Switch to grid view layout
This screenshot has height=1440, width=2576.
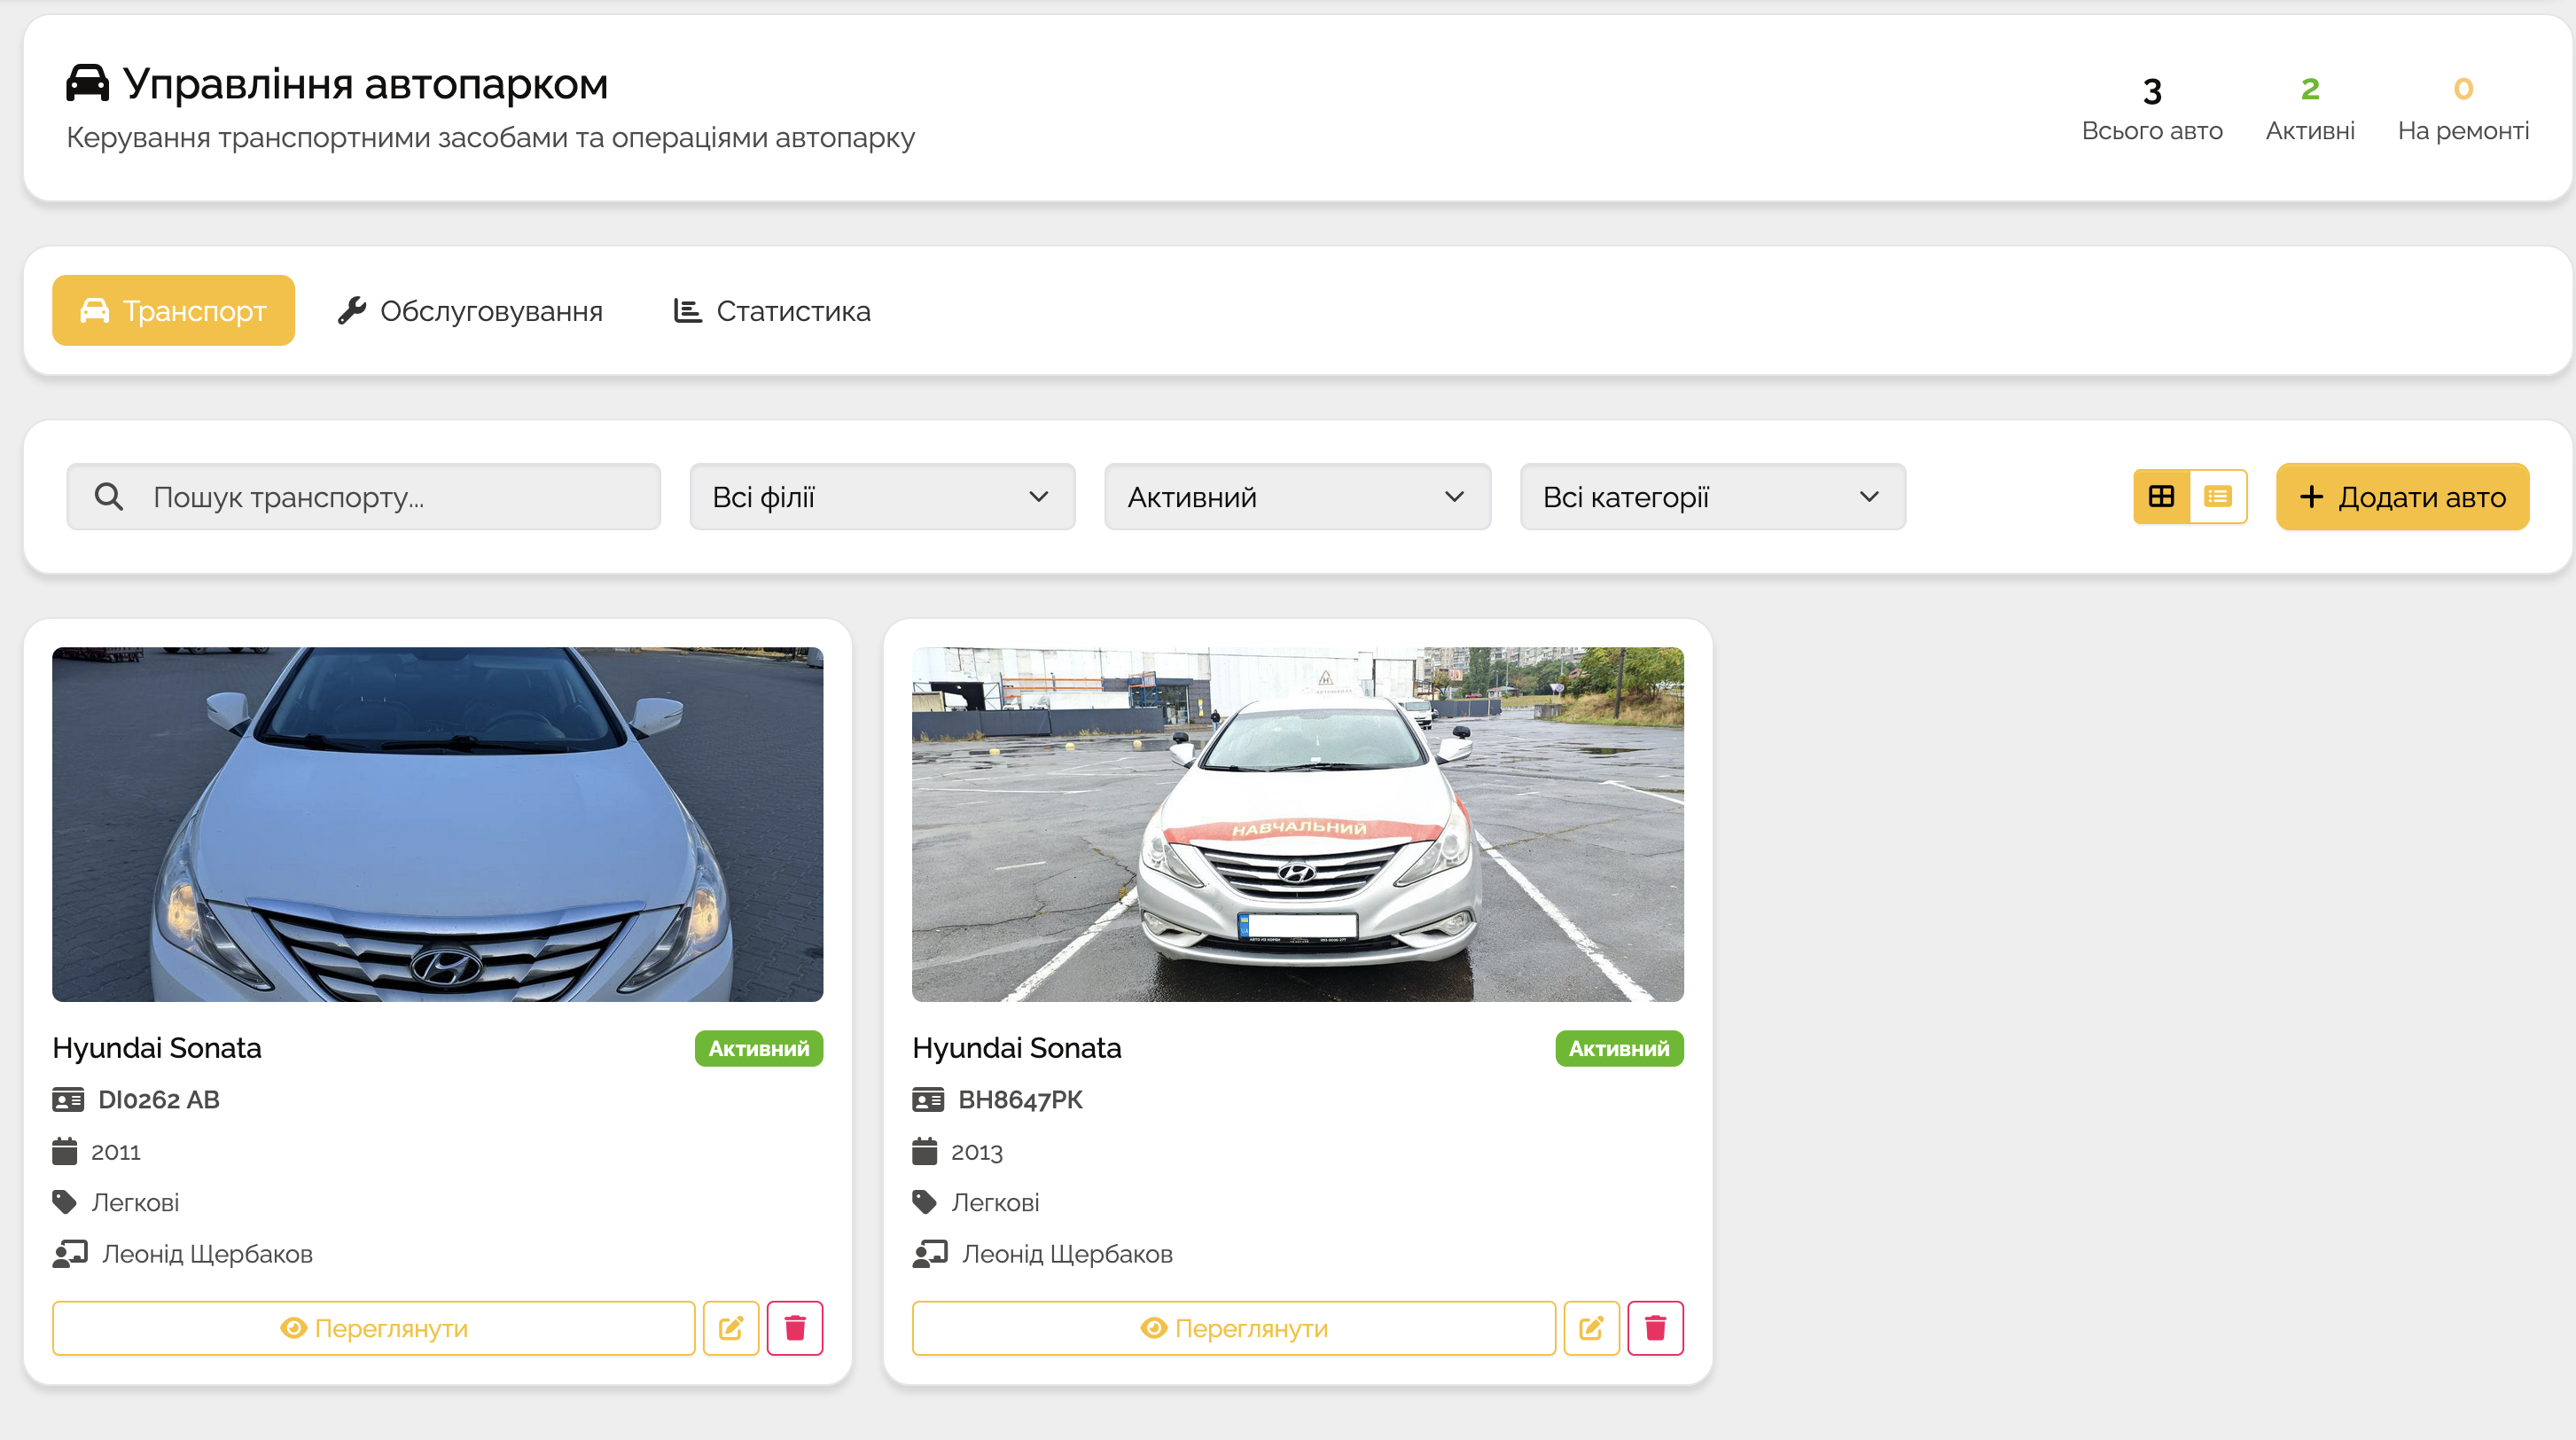pos(2161,497)
